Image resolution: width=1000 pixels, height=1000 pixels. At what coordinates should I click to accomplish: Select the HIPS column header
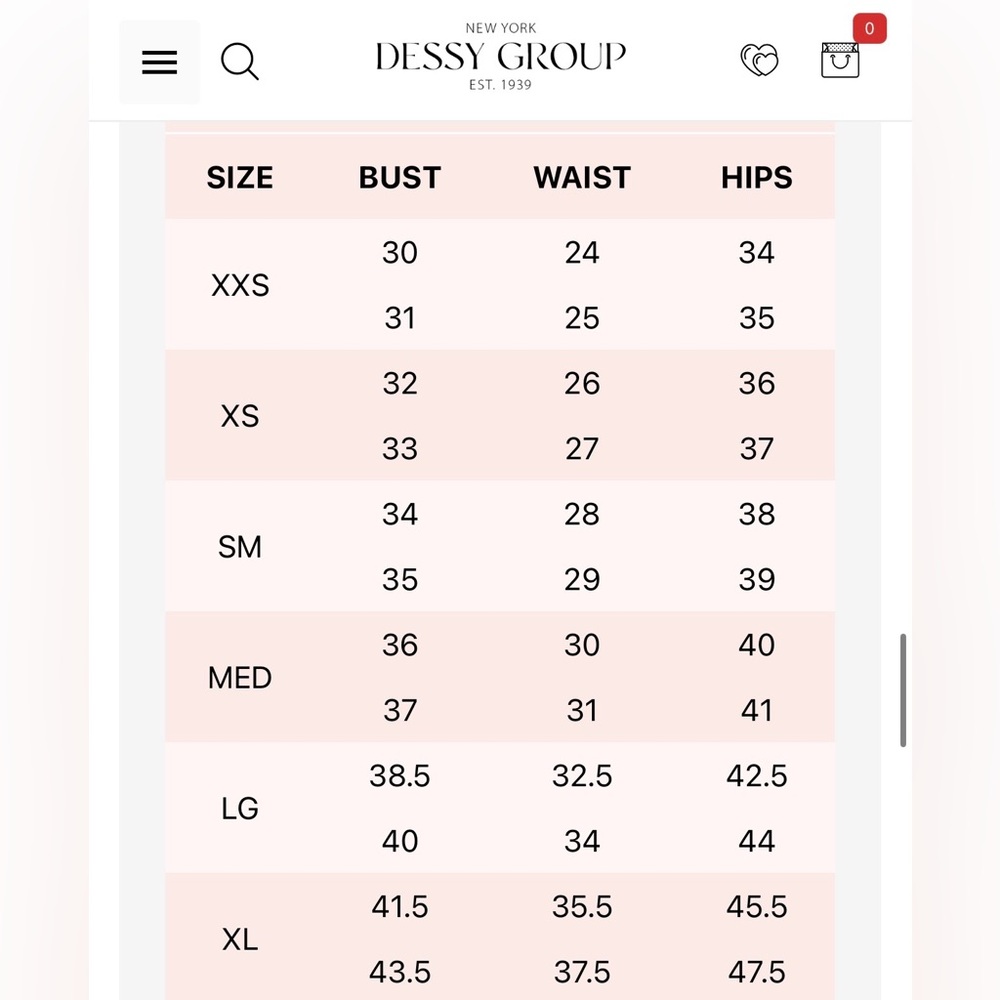coord(756,177)
